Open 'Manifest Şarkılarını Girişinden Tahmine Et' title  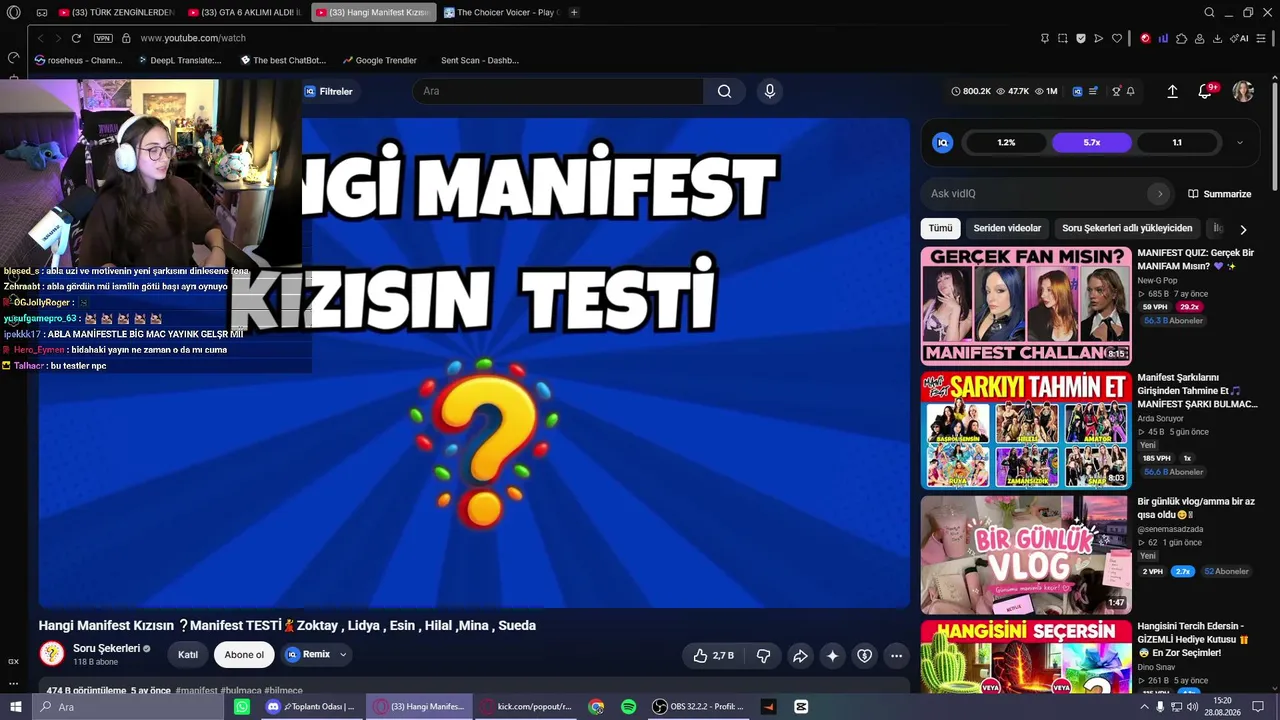tap(1197, 391)
